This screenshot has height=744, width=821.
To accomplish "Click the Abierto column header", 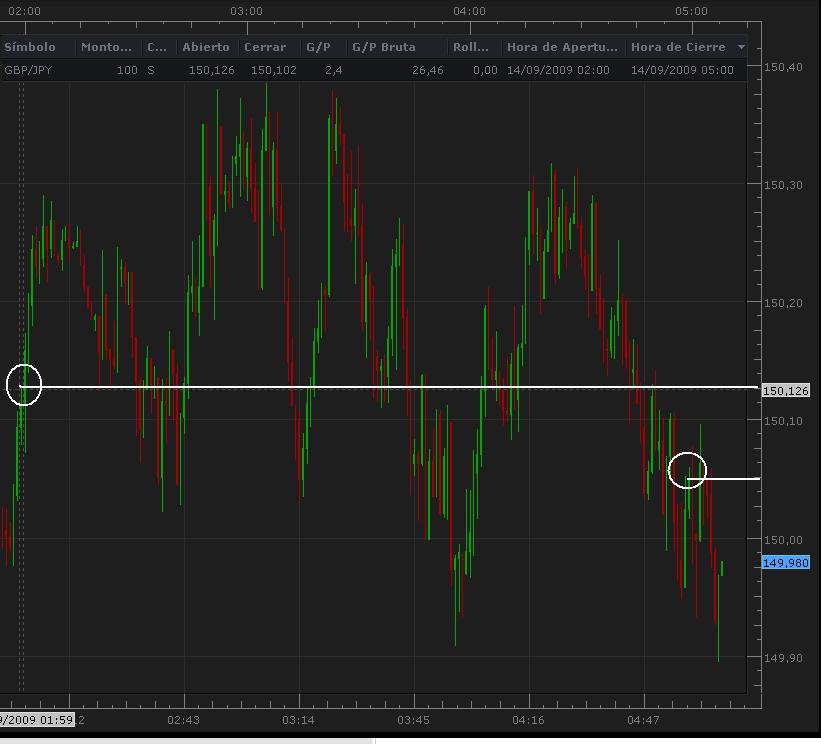I will (x=205, y=47).
